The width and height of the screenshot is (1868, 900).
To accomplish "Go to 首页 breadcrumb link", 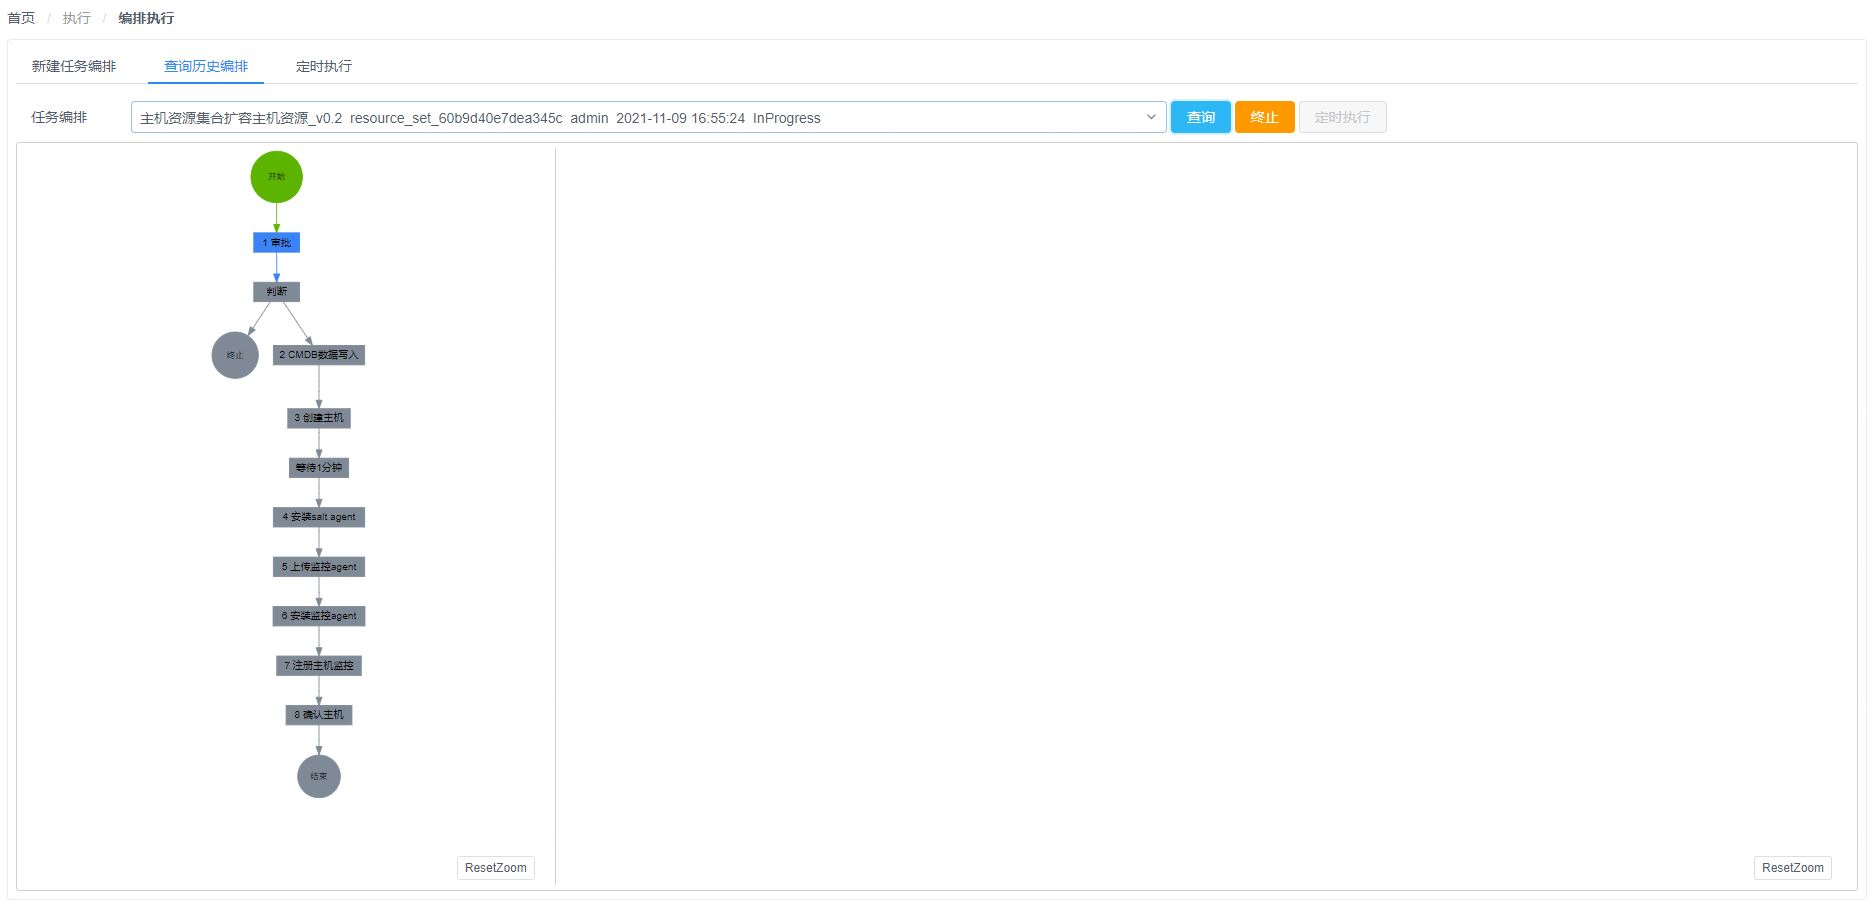I will tap(21, 18).
